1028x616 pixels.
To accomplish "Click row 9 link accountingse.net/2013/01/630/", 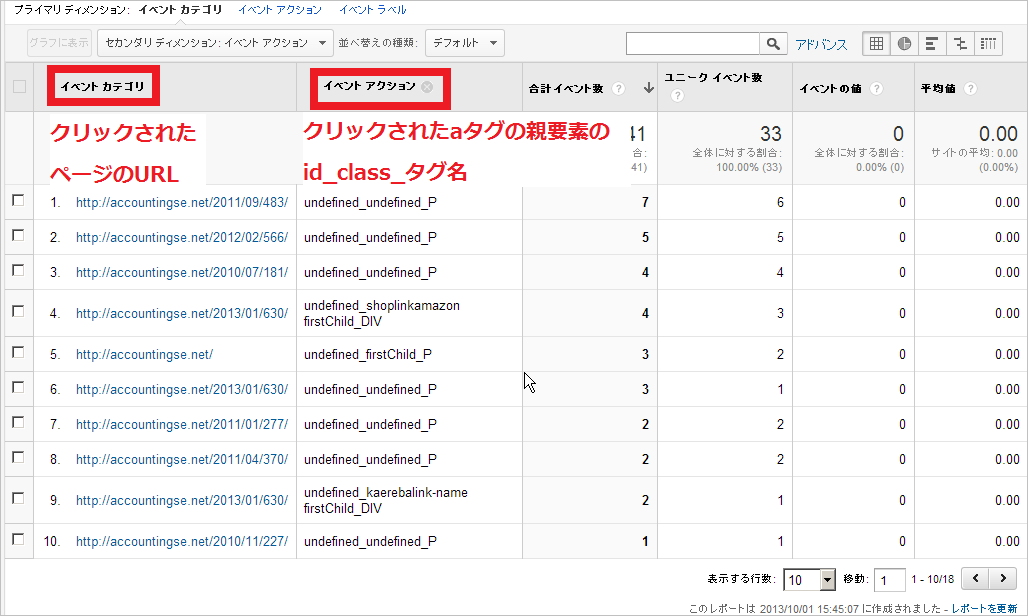I will point(182,501).
